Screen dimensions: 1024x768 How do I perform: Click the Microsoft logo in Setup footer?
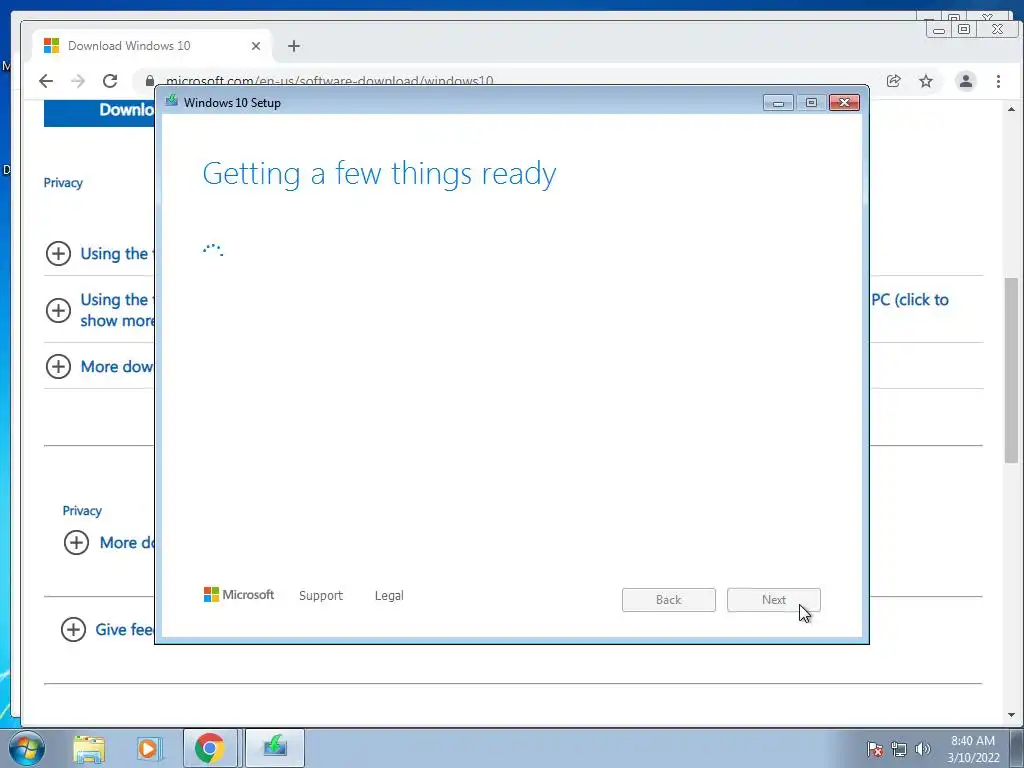coord(239,594)
